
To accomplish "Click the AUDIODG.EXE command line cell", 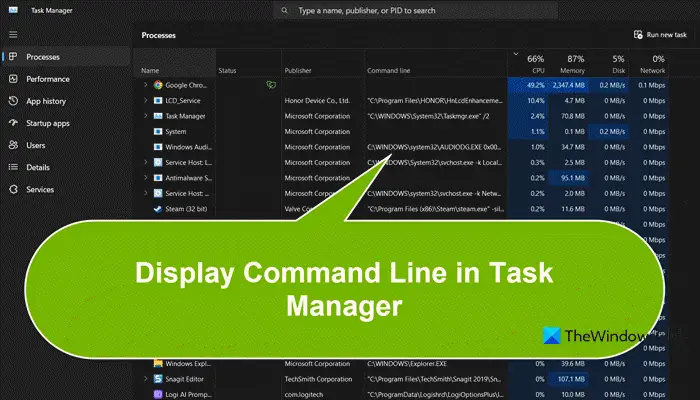I will pyautogui.click(x=436, y=147).
